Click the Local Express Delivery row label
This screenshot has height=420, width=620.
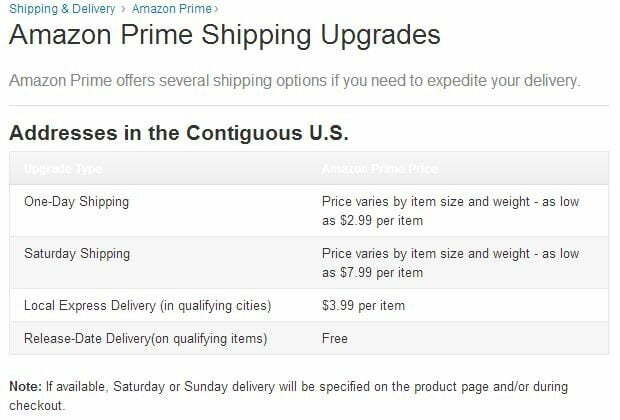coord(147,306)
